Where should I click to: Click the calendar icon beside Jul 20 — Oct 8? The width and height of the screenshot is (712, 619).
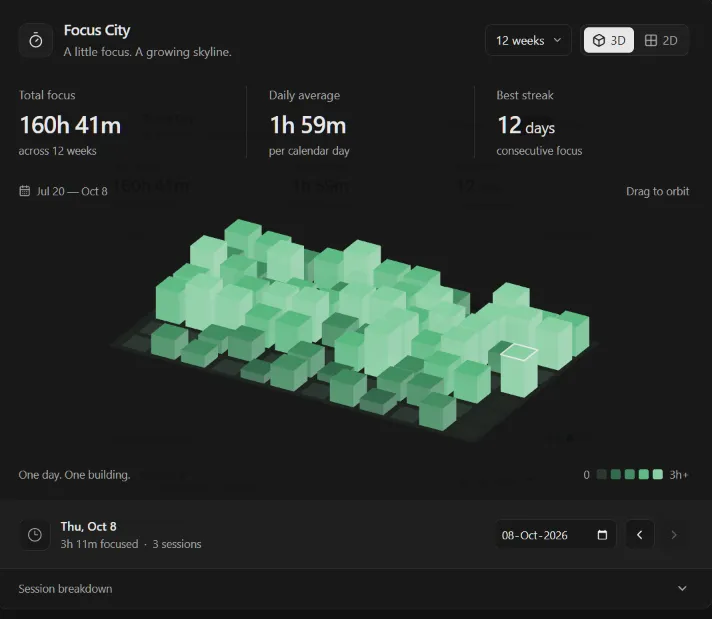25,191
